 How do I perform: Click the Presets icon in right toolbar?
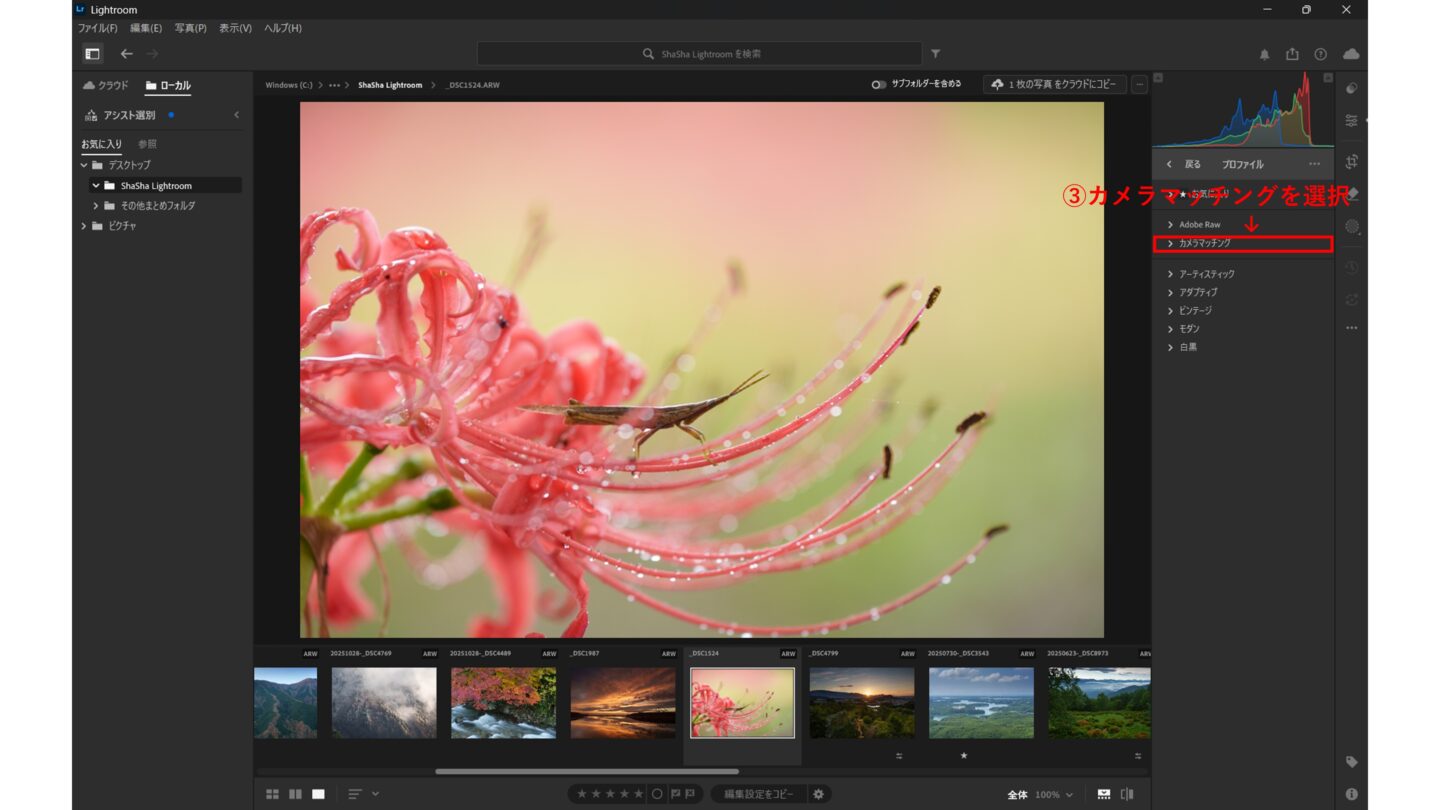tap(1351, 88)
